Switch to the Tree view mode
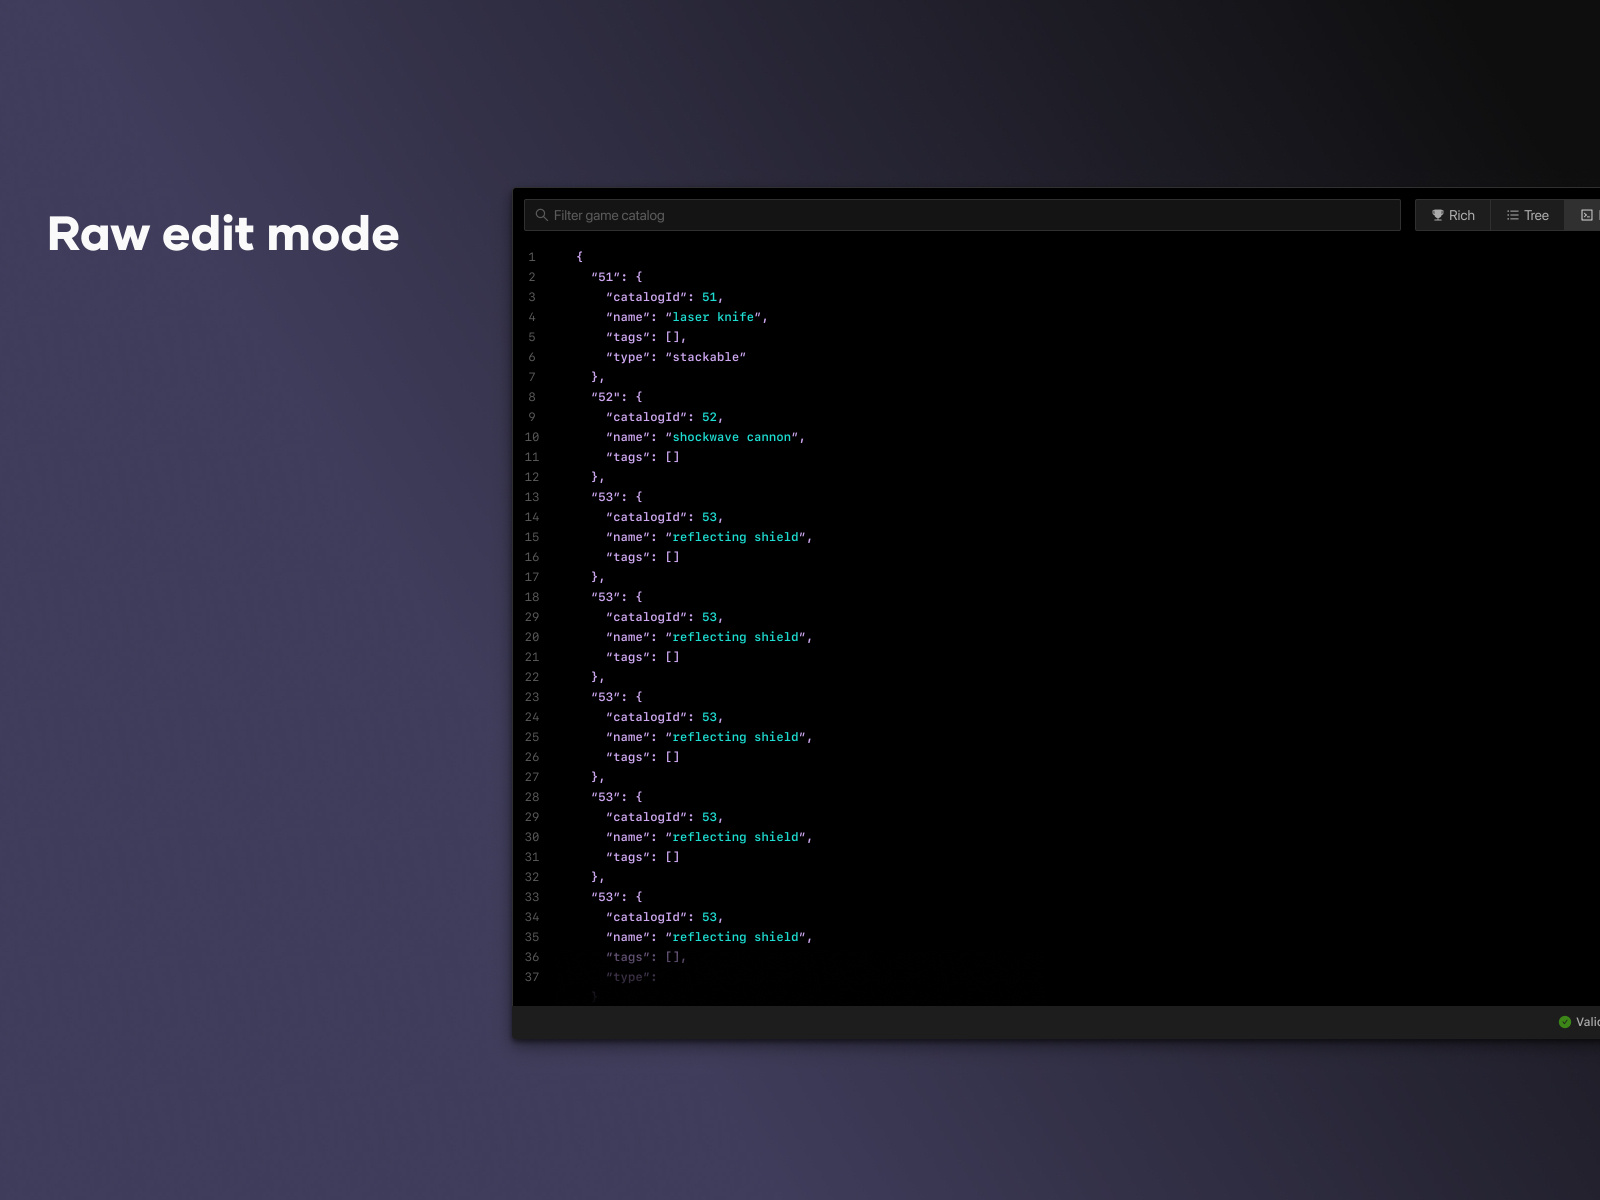Image resolution: width=1600 pixels, height=1200 pixels. tap(1526, 215)
